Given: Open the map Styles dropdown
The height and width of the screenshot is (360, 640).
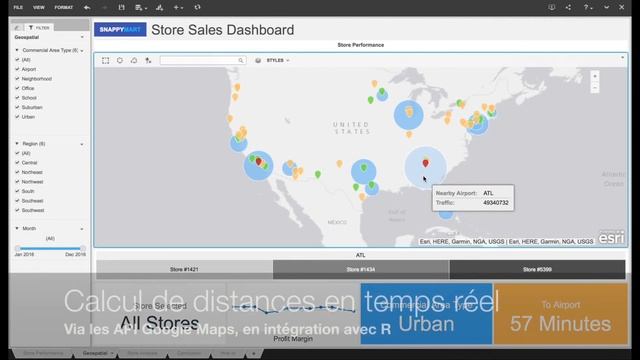Looking at the screenshot, I should [x=278, y=60].
